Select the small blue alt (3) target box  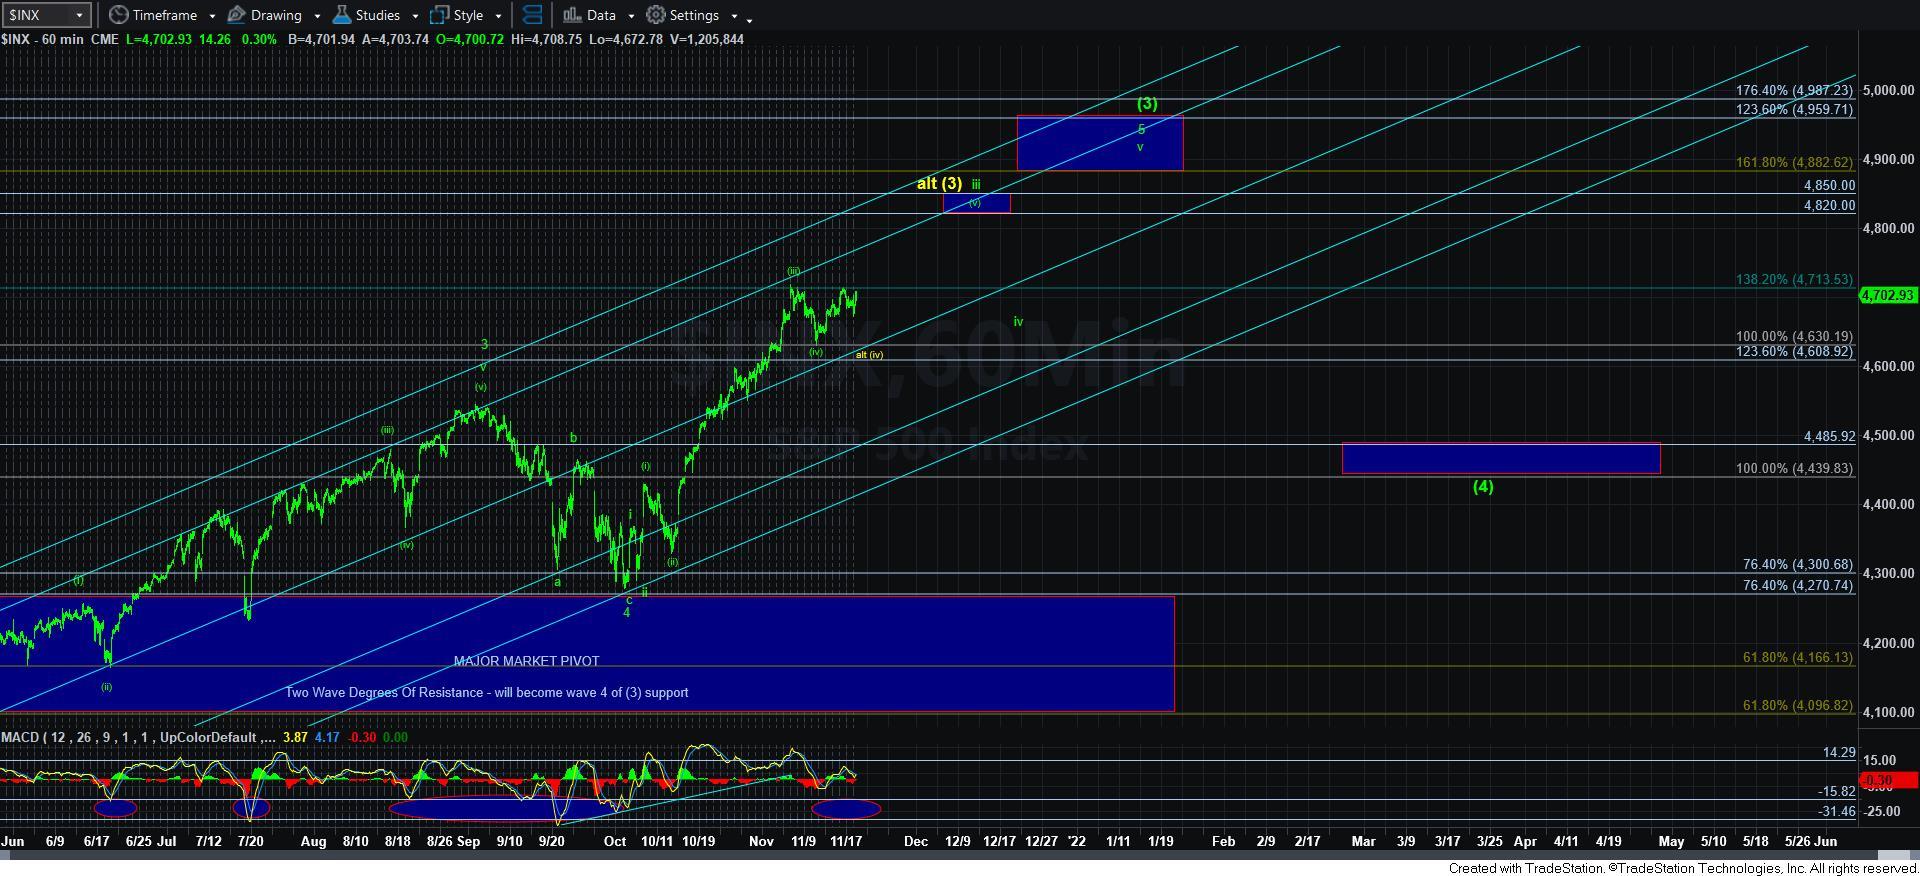tap(976, 203)
